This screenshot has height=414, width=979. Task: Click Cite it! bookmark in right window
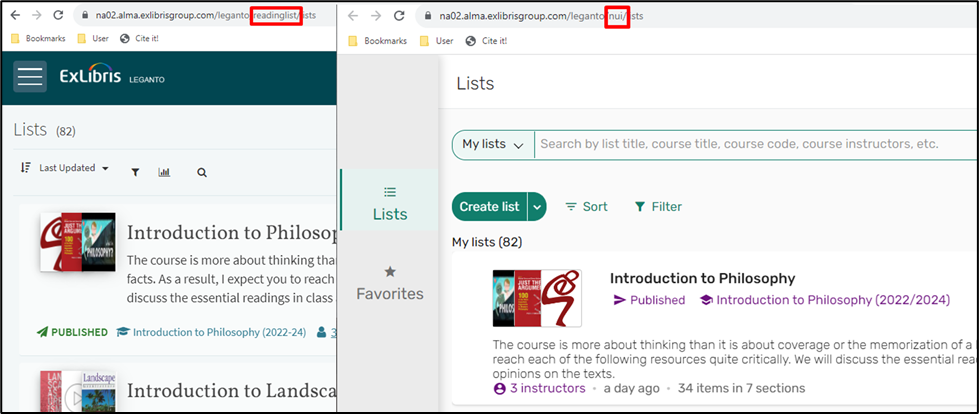pyautogui.click(x=486, y=41)
